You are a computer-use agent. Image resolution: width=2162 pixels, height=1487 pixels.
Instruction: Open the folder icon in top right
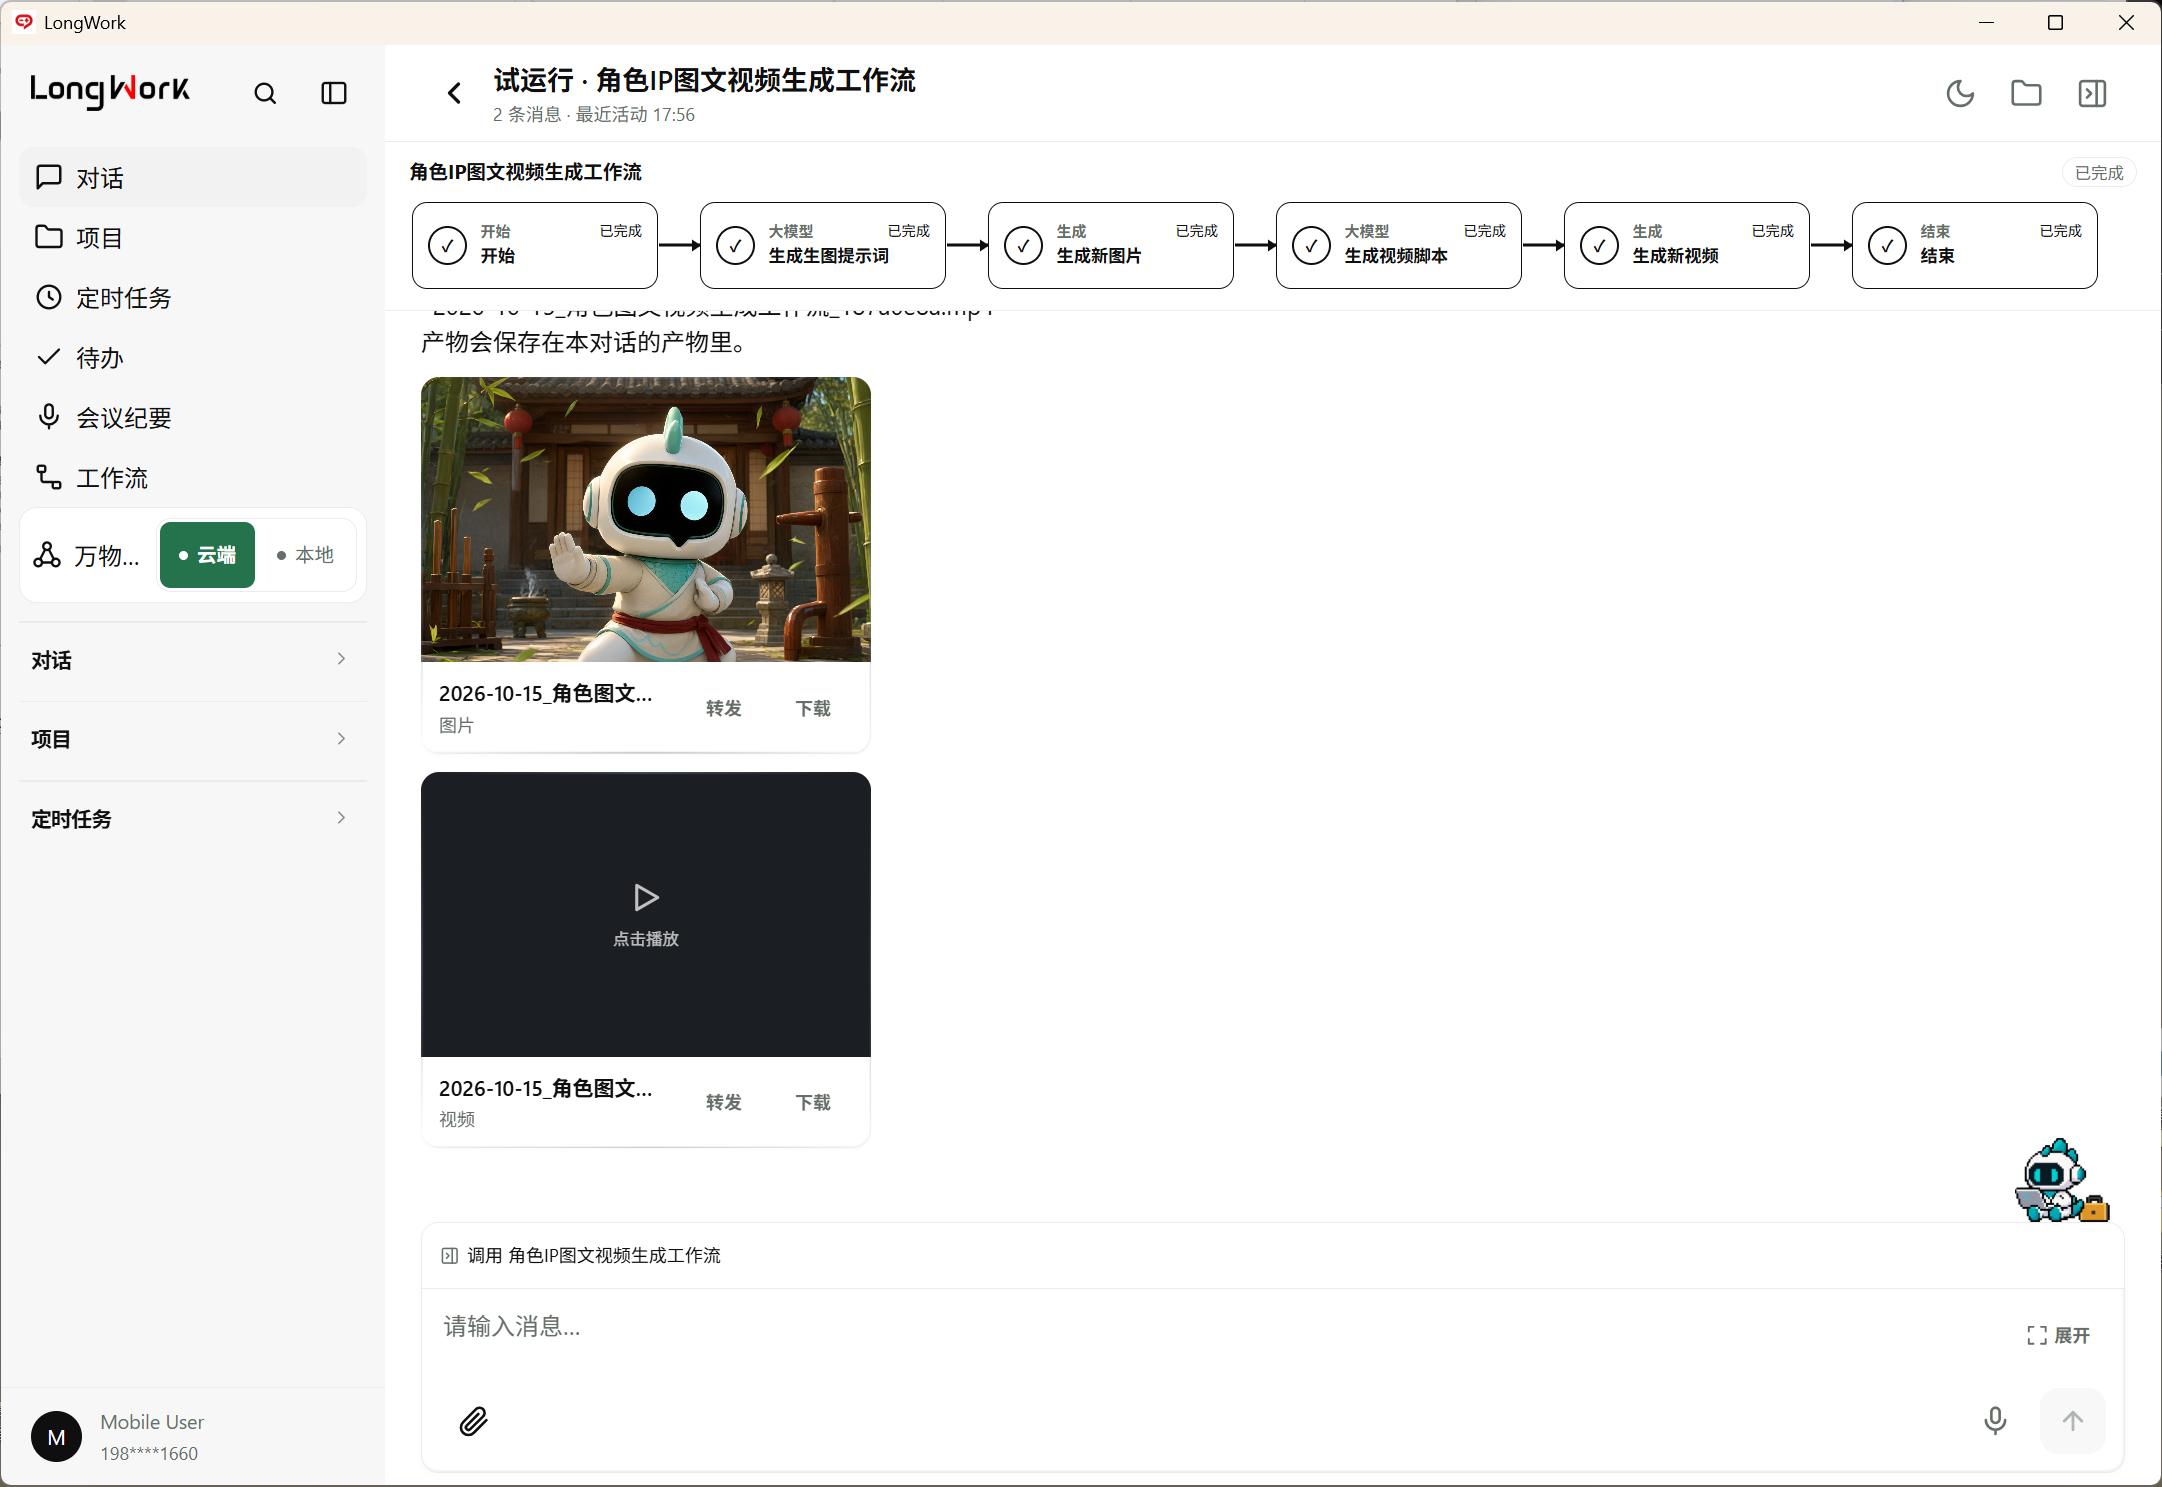[x=2026, y=93]
